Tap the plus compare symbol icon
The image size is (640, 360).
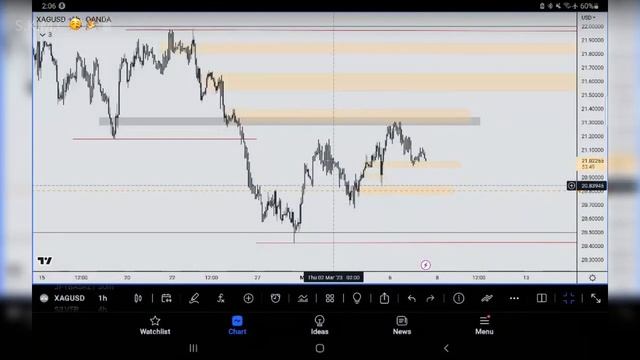(248, 298)
